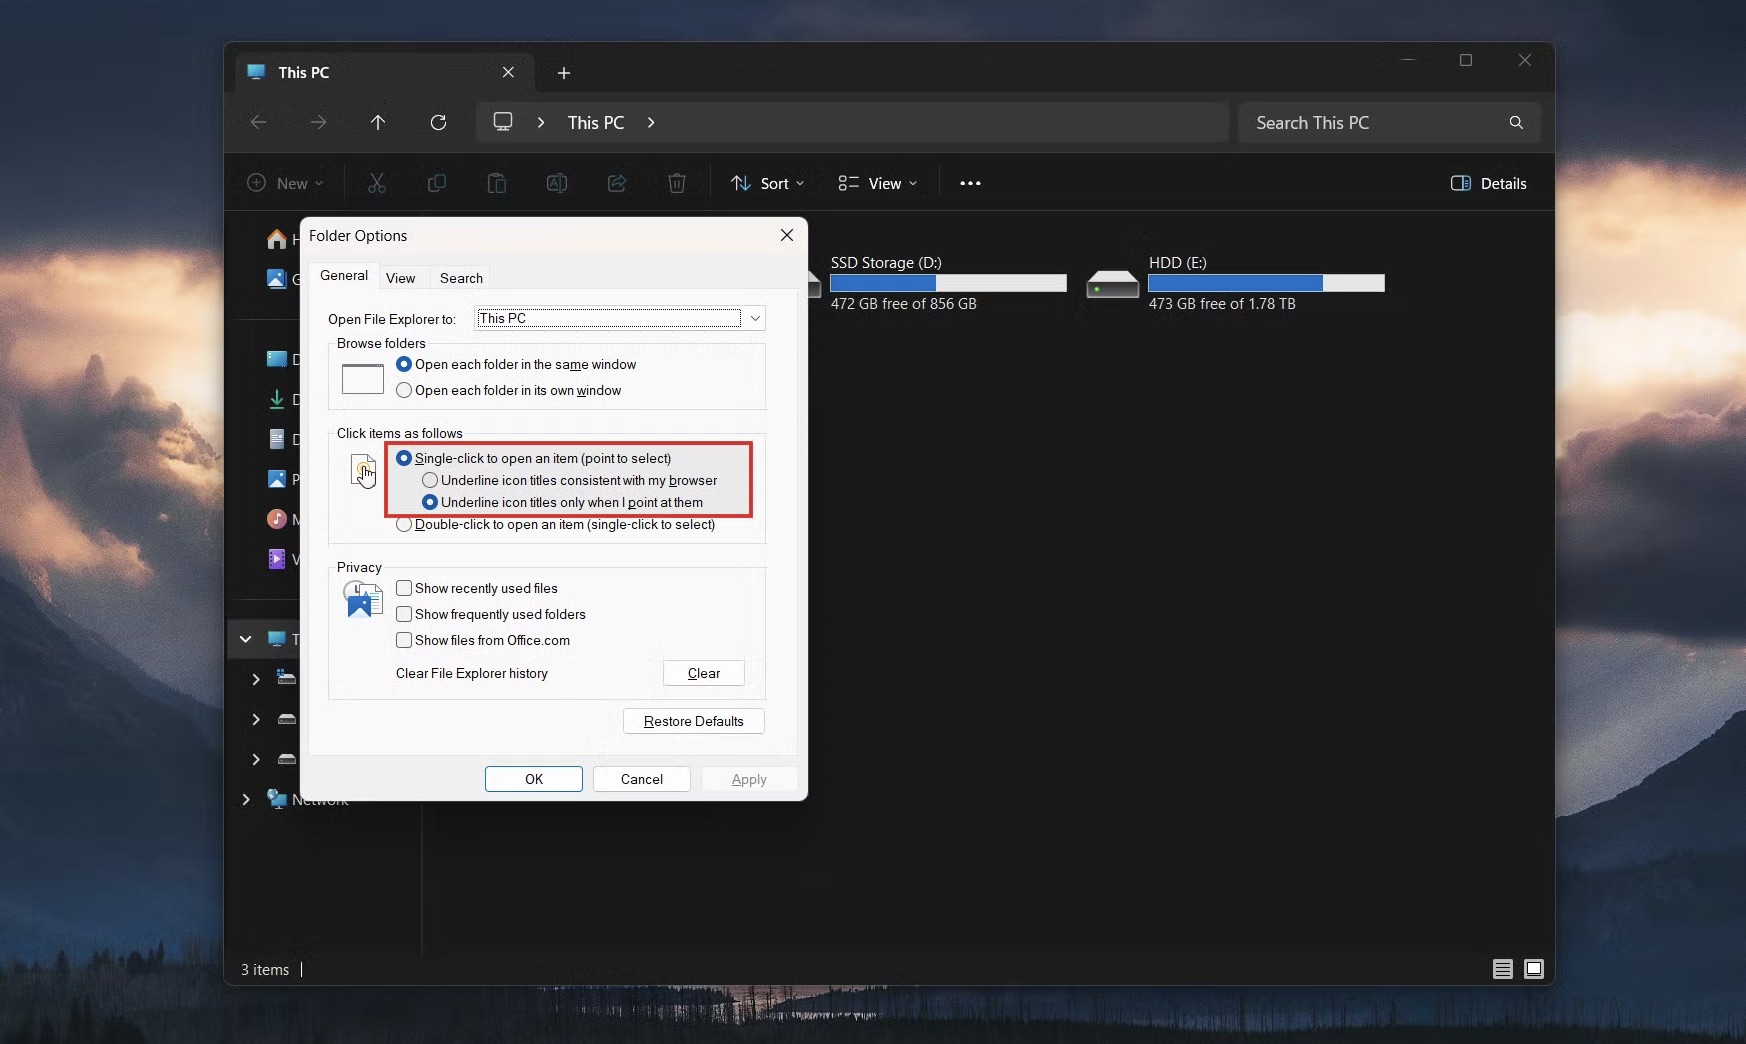Expand the View layout dropdown

pos(877,183)
